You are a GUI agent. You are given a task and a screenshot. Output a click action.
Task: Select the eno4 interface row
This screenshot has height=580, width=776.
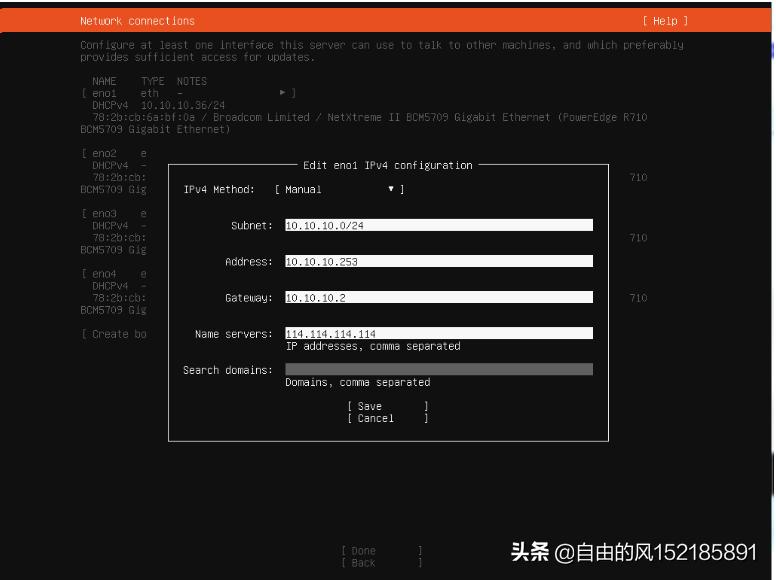click(114, 274)
